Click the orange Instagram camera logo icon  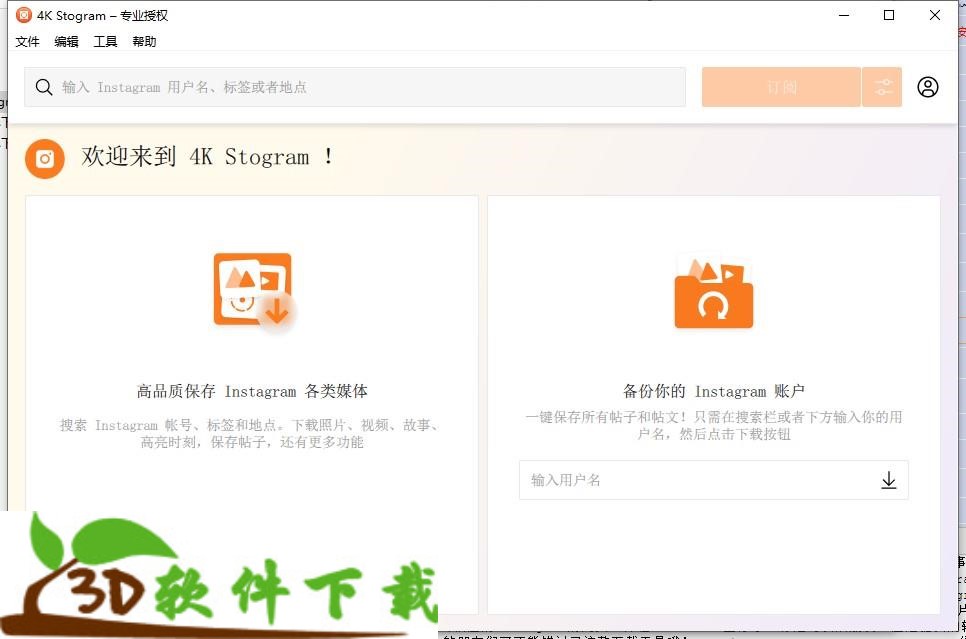coord(45,158)
